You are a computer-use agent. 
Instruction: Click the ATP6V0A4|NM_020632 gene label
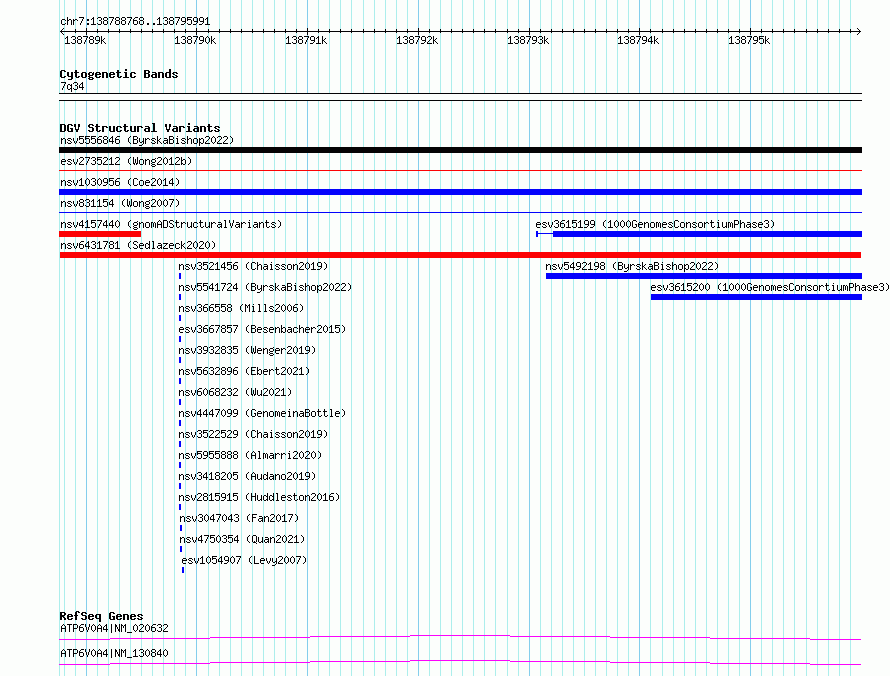tap(114, 628)
